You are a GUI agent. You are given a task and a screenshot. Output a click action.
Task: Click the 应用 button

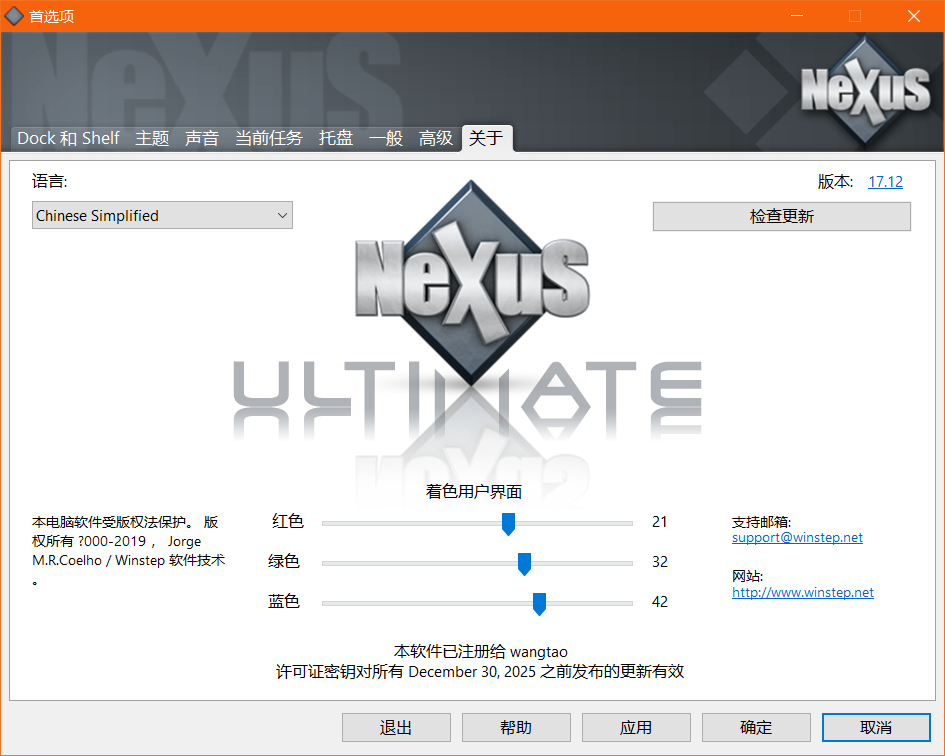[x=636, y=727]
